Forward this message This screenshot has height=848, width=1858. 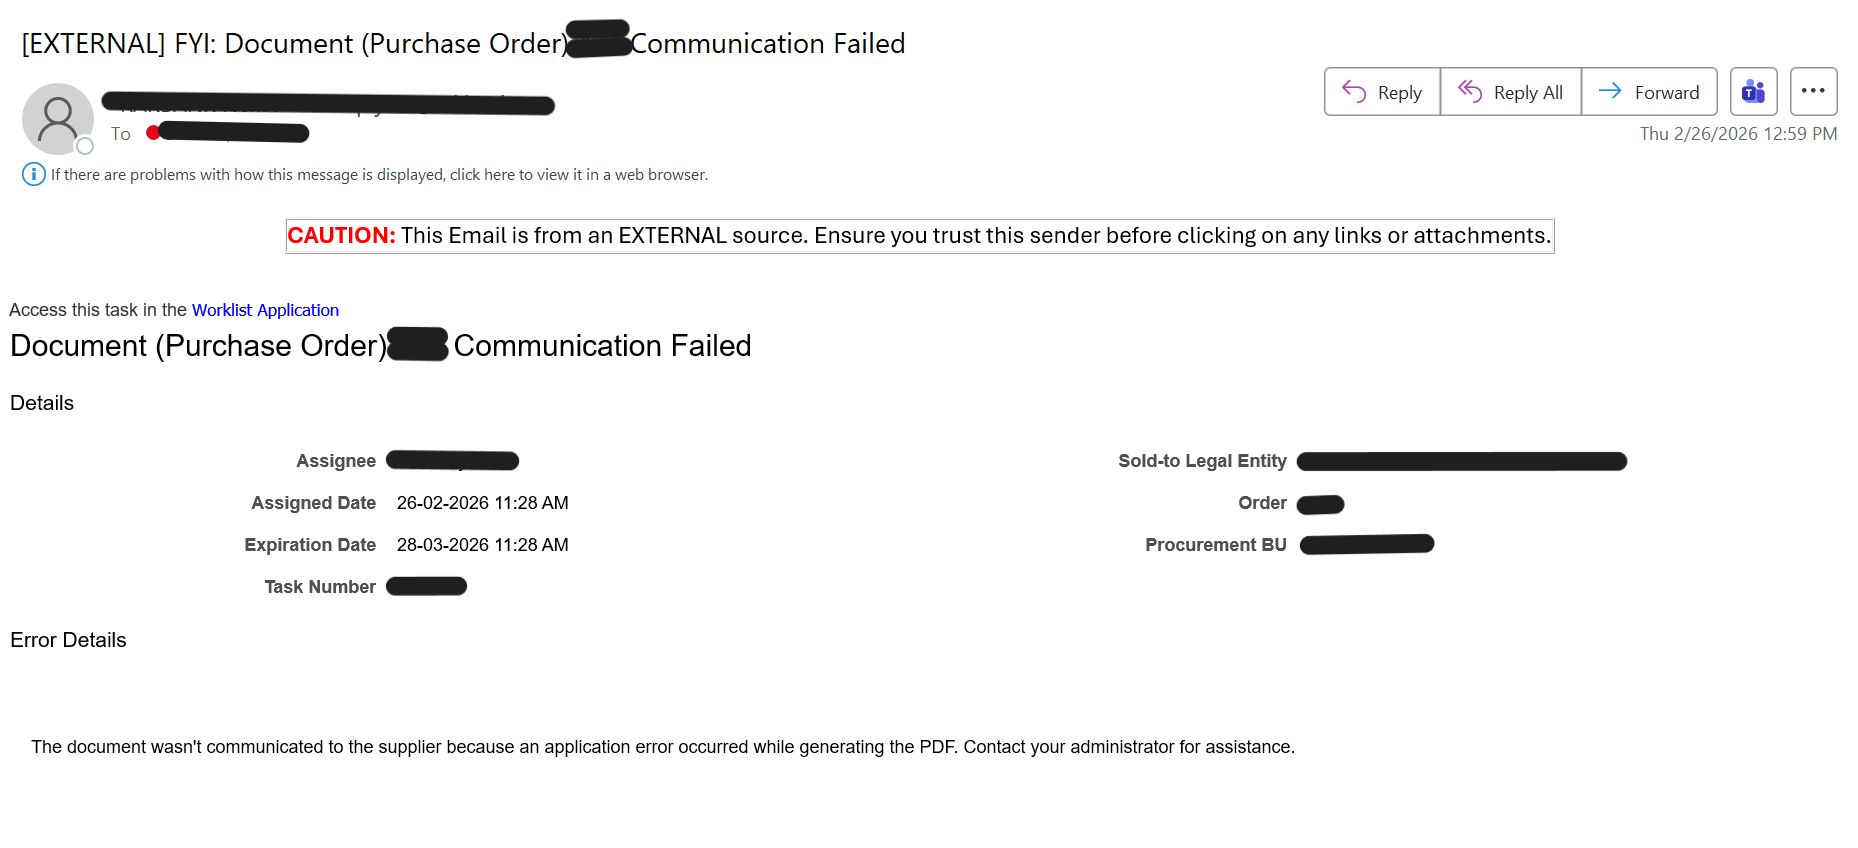1649,92
